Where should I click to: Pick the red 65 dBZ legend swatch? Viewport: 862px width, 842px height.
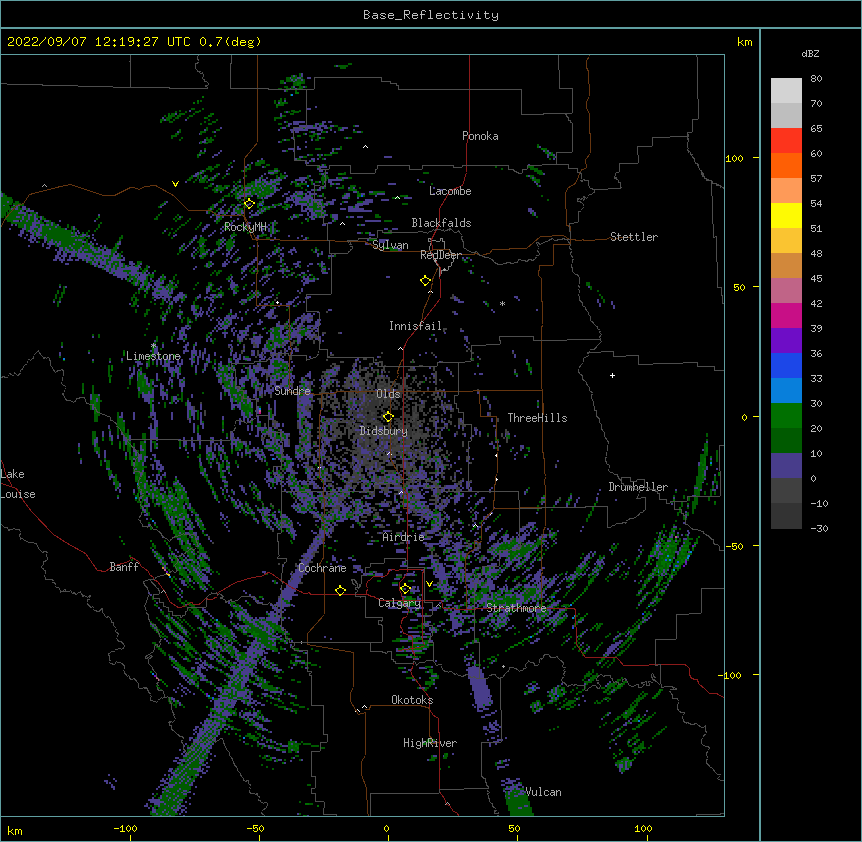[786, 140]
